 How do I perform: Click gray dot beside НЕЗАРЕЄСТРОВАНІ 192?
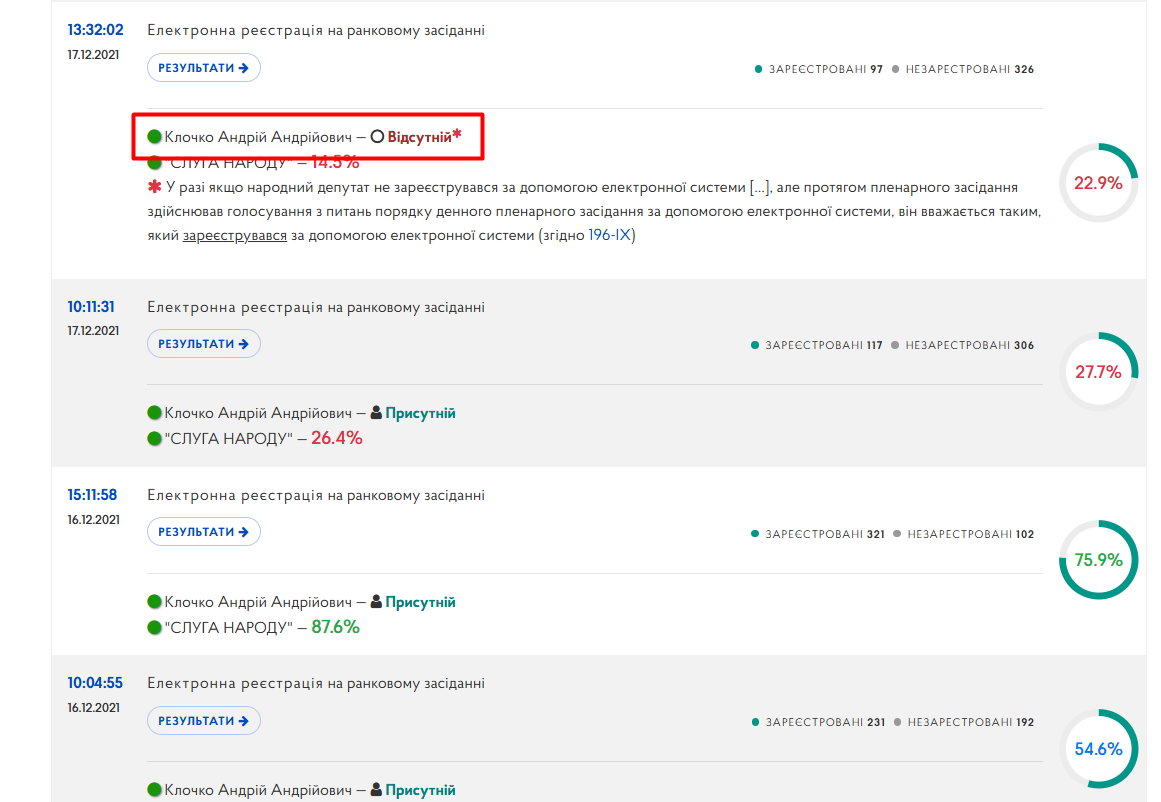coord(897,722)
